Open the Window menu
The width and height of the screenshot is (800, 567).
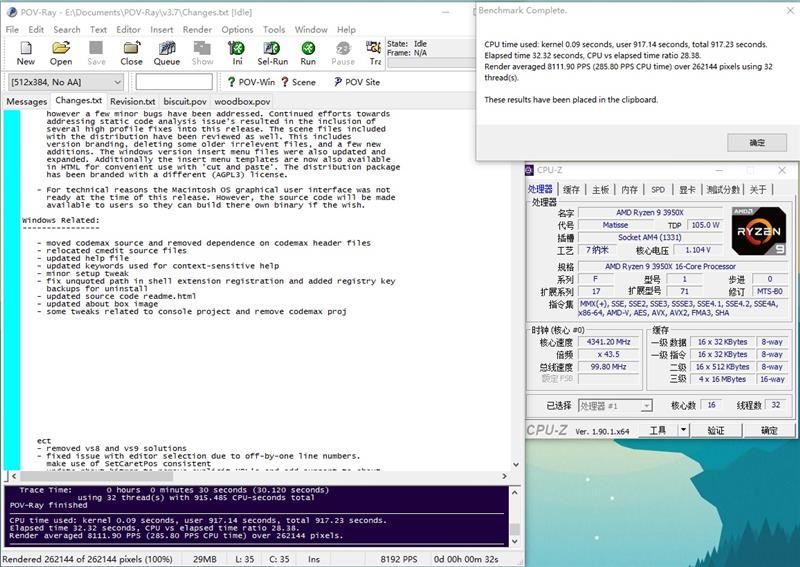click(x=311, y=30)
